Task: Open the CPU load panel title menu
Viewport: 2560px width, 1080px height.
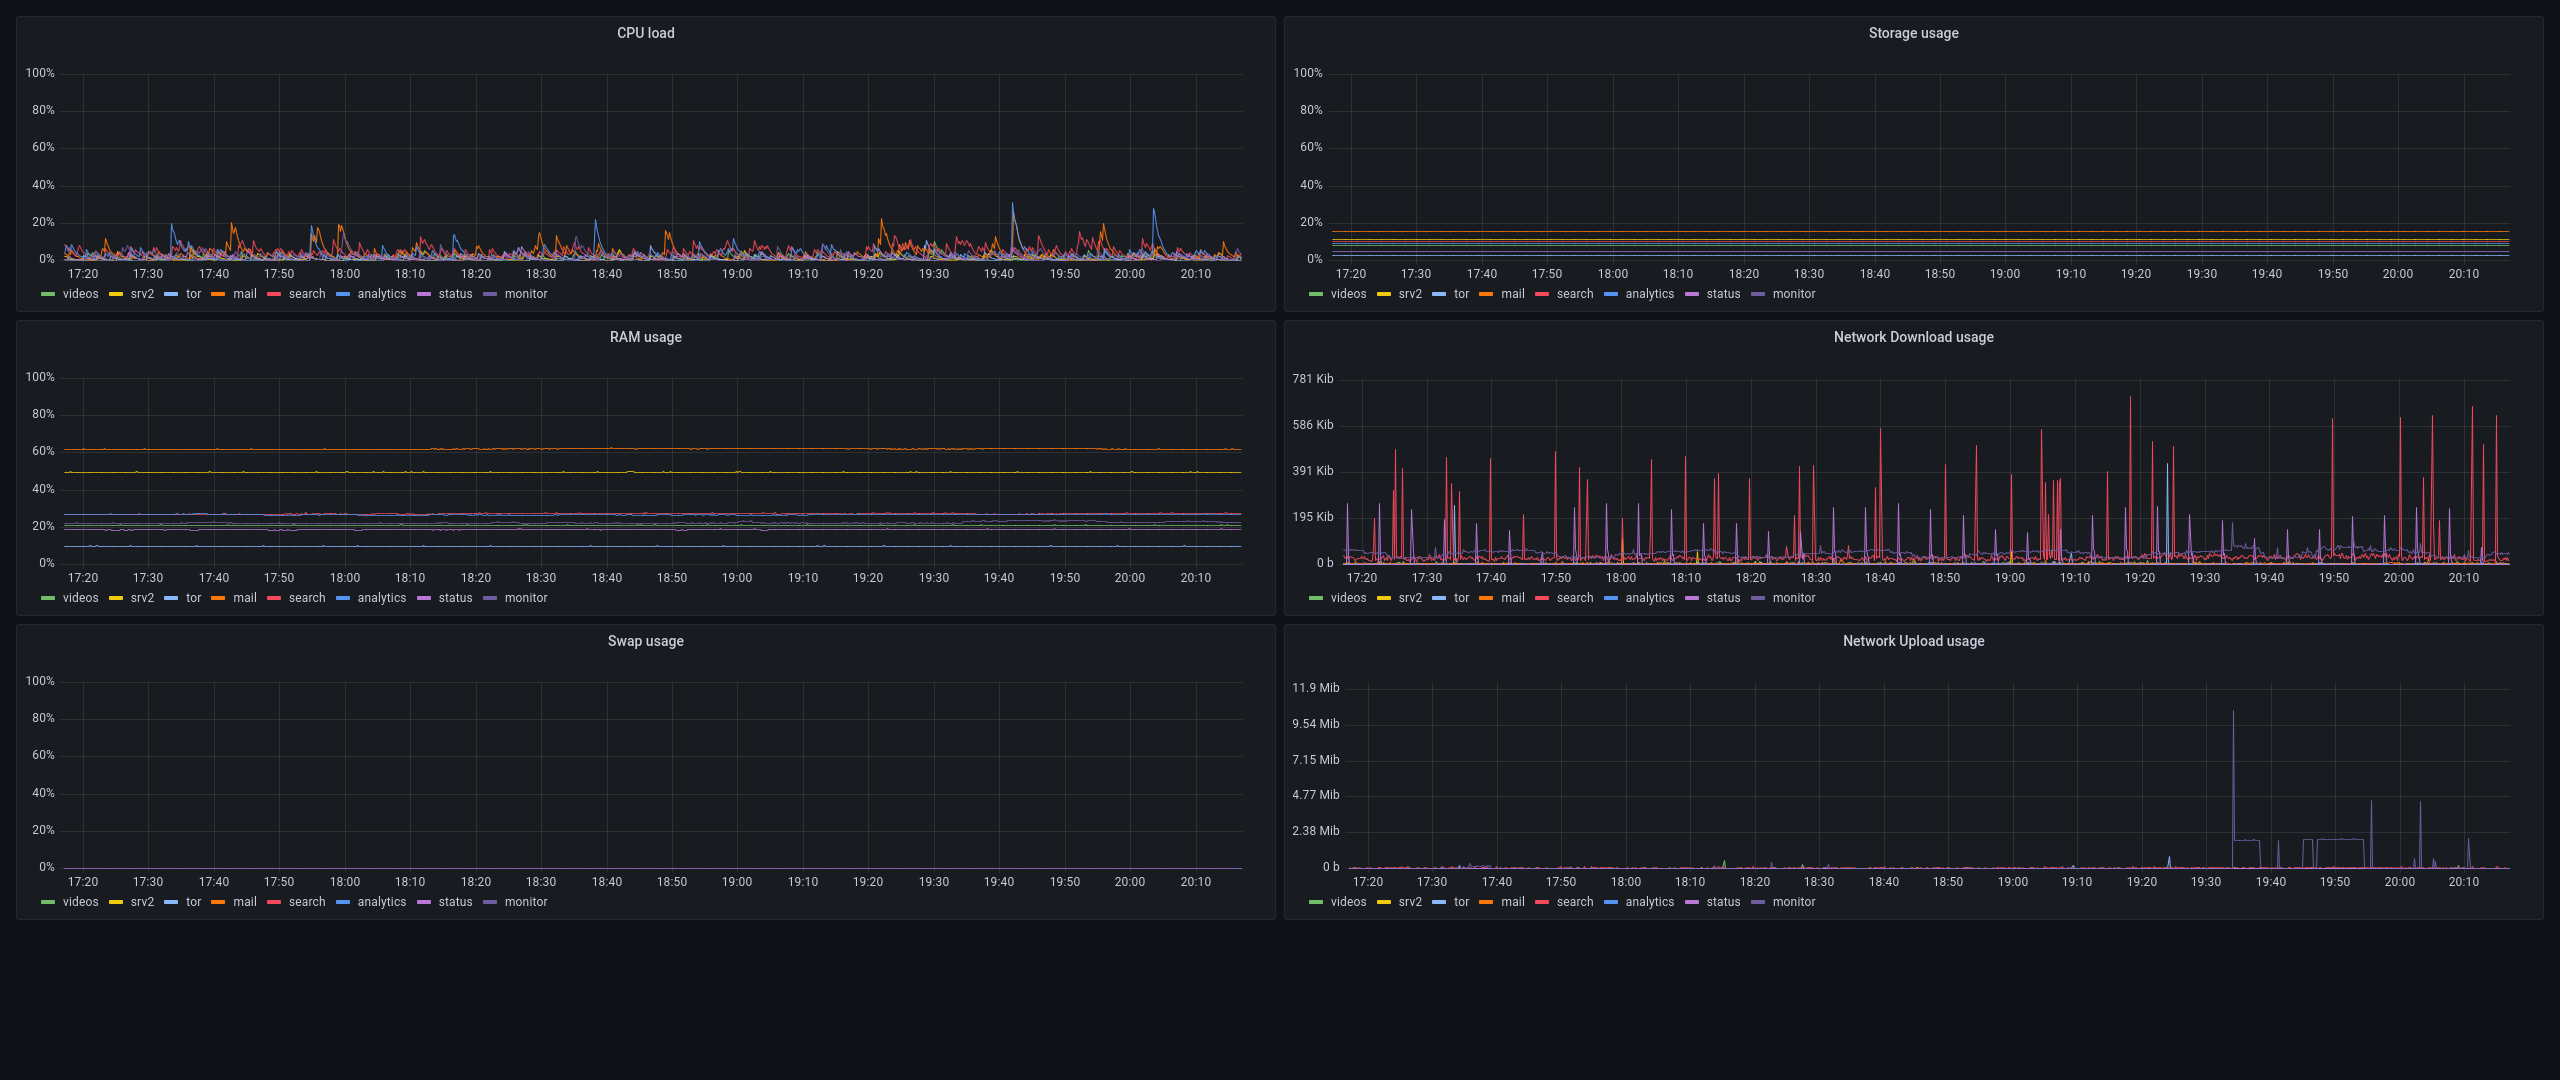Action: tap(645, 33)
